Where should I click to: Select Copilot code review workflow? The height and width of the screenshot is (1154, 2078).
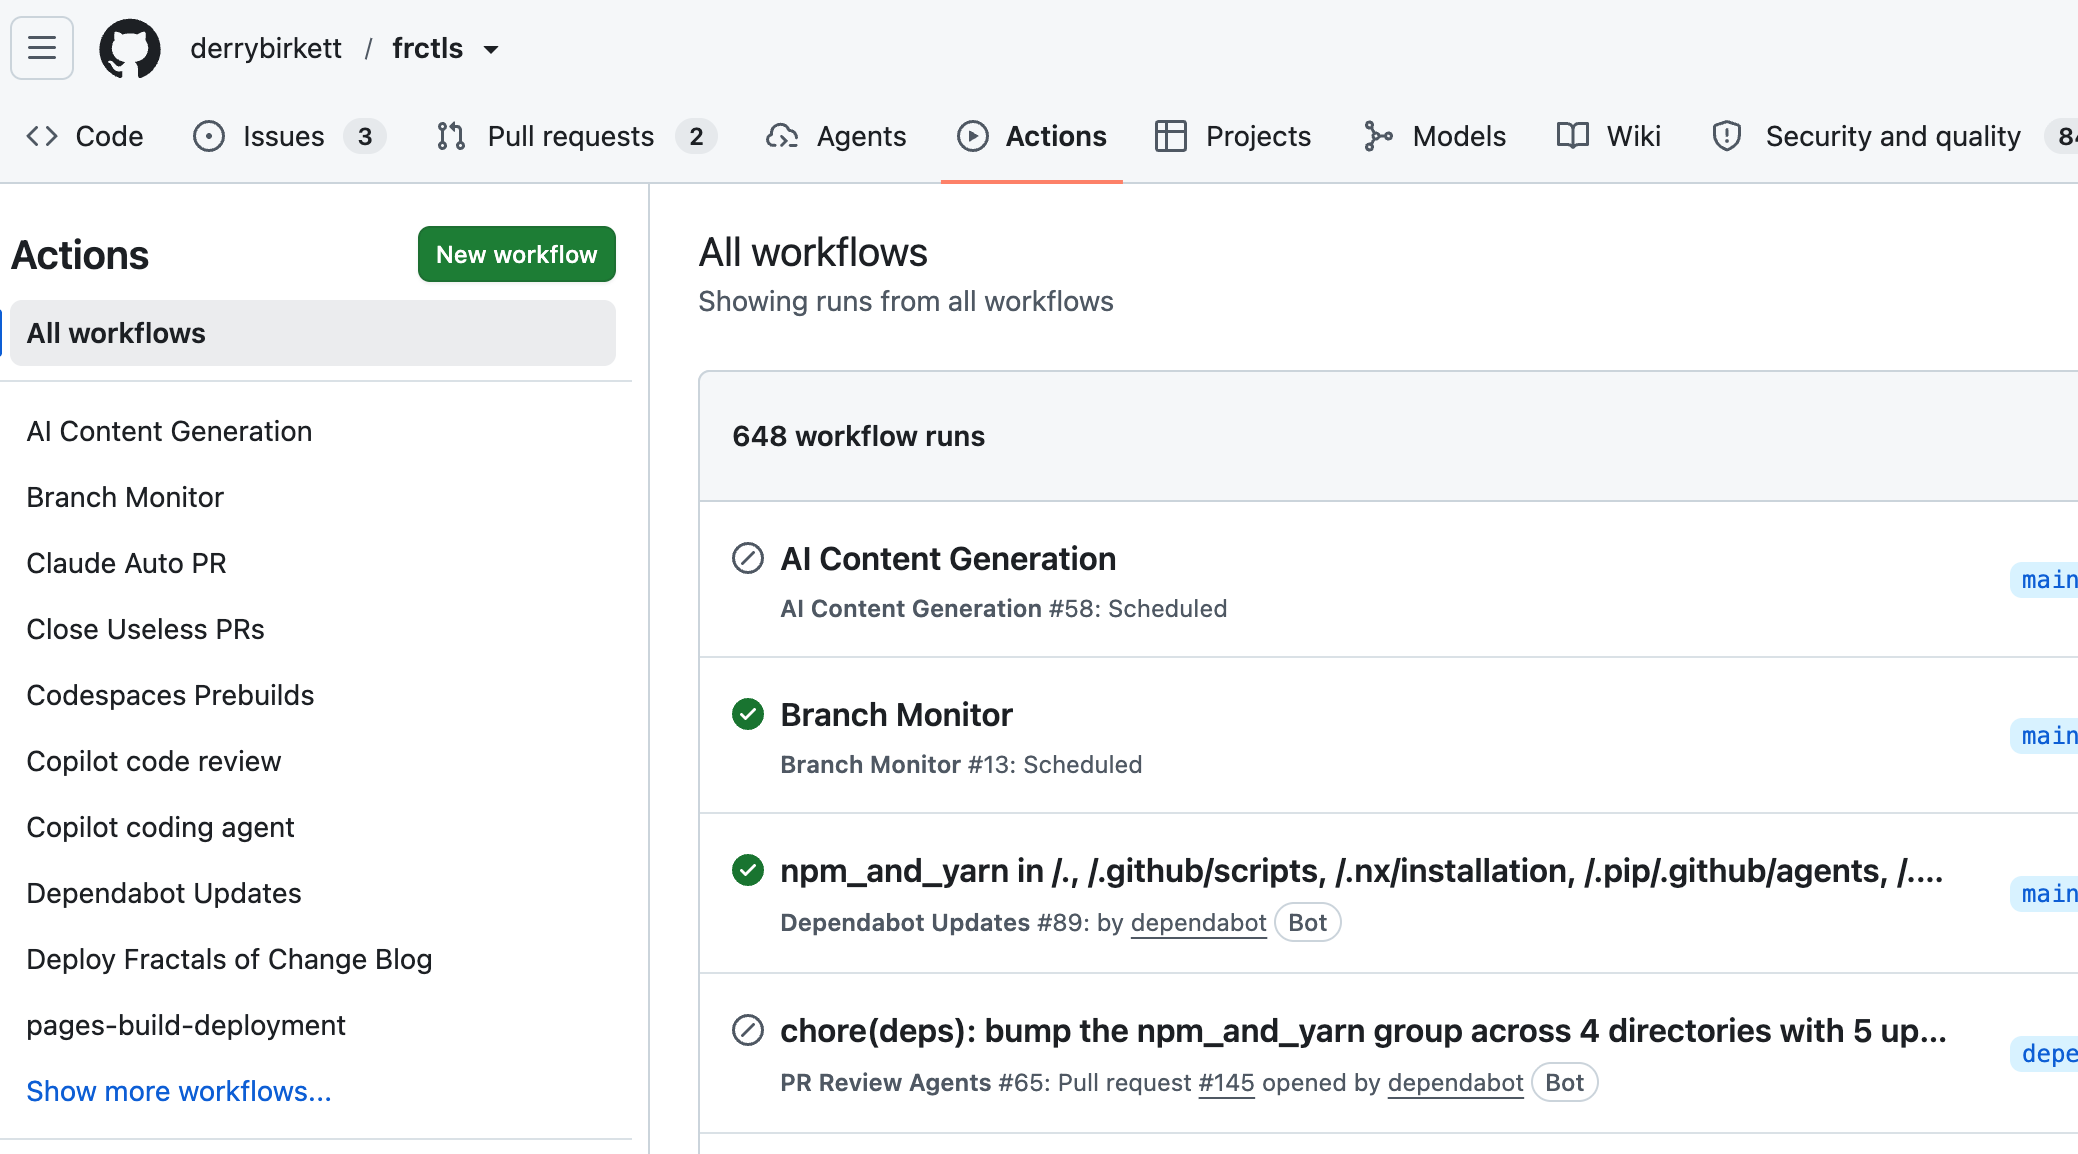coord(154,761)
